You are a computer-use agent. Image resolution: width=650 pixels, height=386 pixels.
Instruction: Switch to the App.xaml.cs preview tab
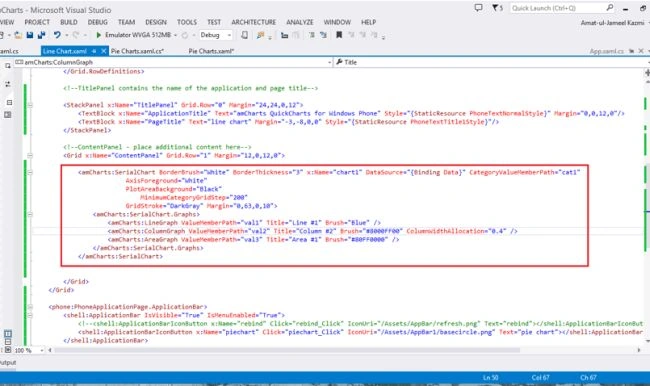point(607,51)
